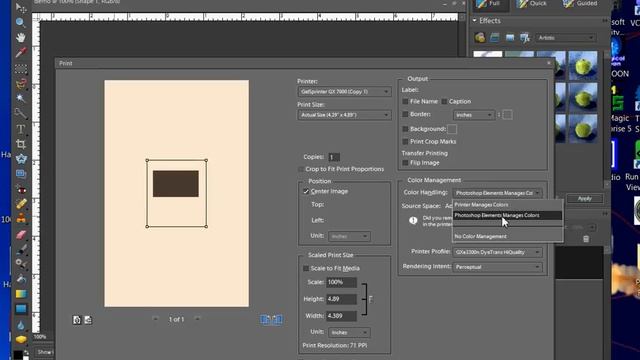The image size is (640, 360).
Task: Enable Print Crop Marks checkbox
Action: click(405, 142)
